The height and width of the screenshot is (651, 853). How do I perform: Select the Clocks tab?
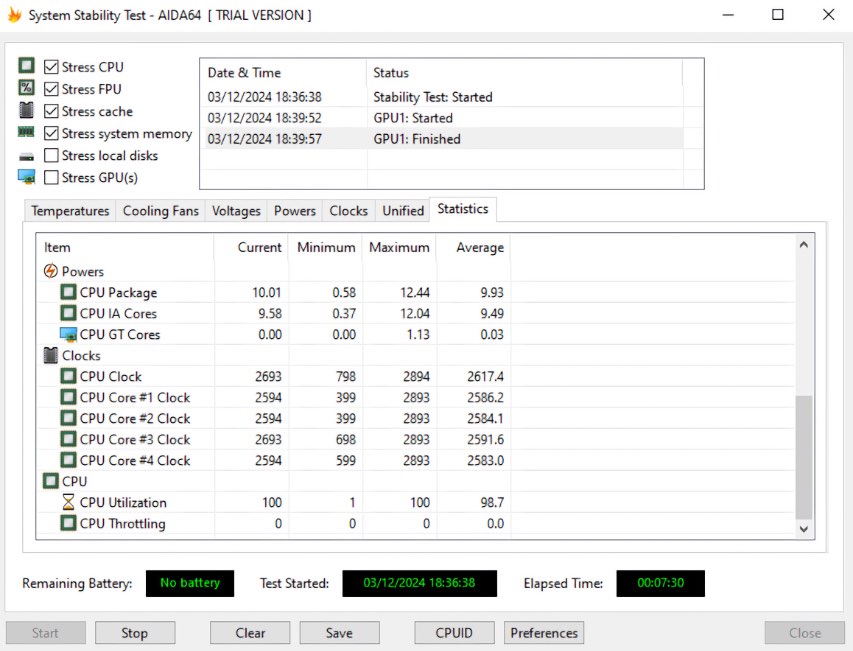point(349,211)
